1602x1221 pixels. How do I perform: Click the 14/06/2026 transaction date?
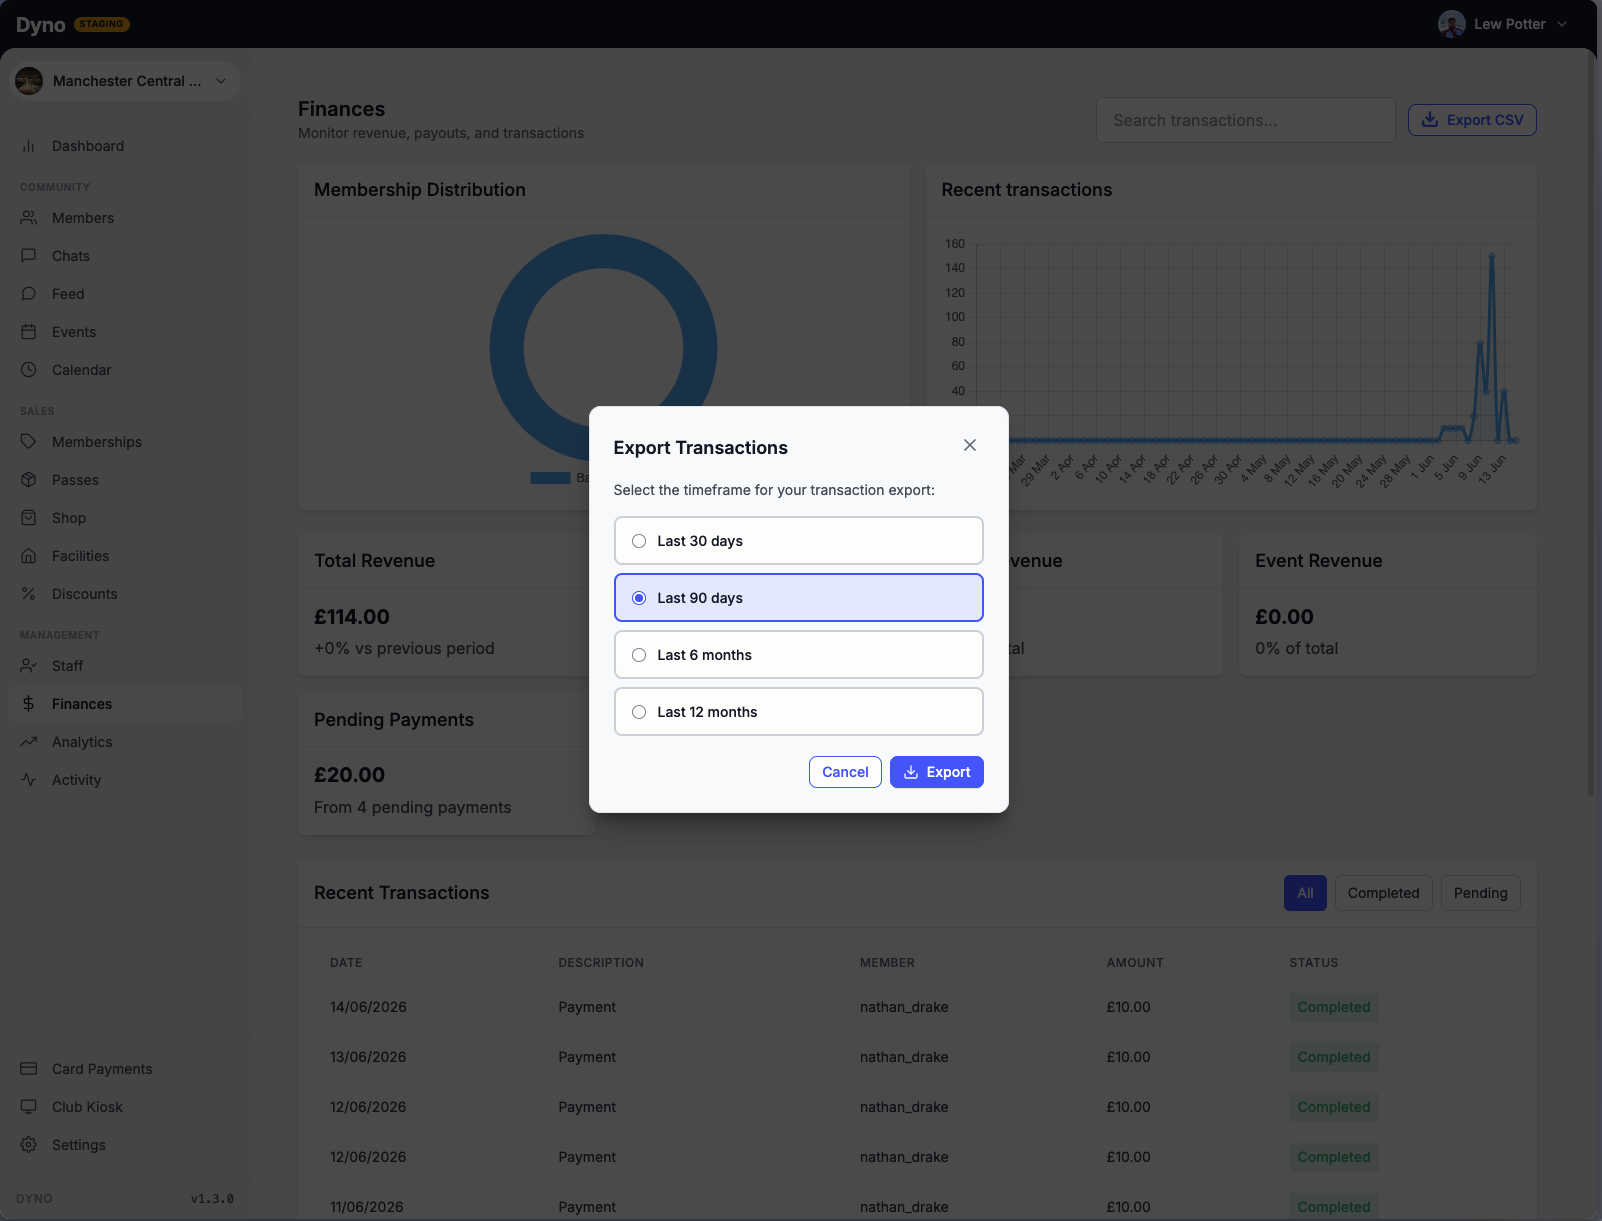tap(368, 1007)
